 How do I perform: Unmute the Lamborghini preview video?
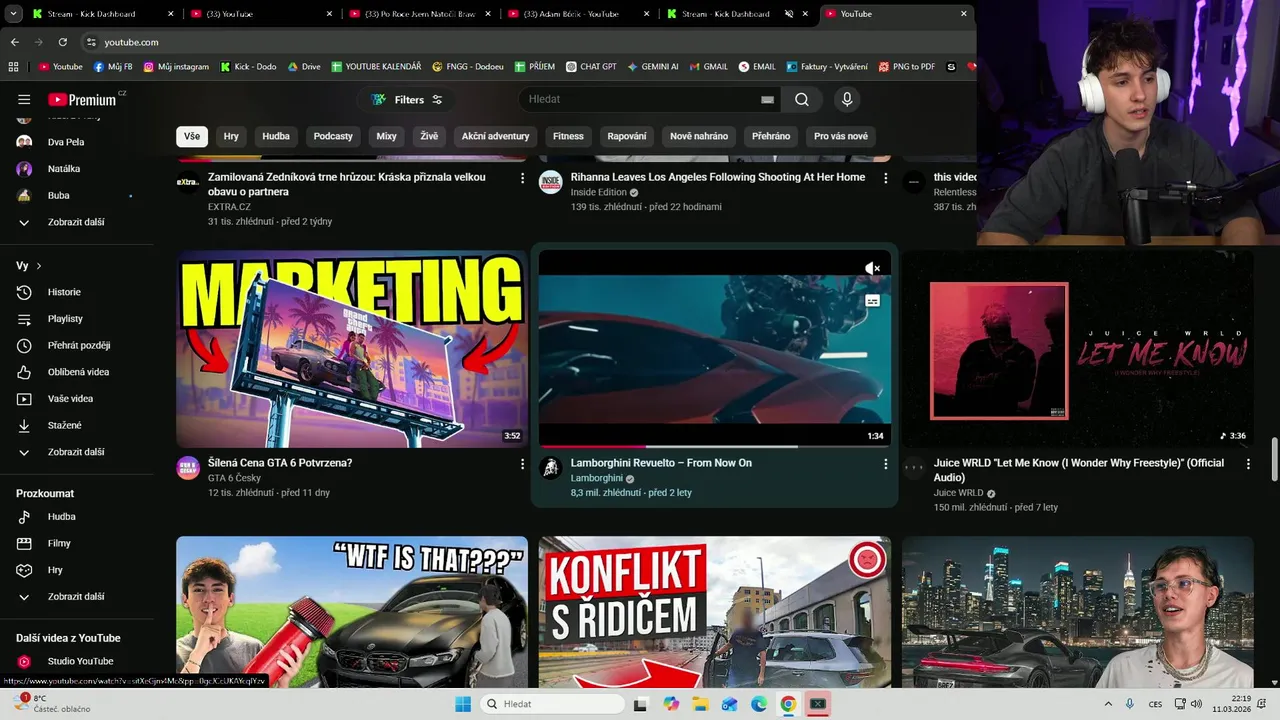[872, 268]
